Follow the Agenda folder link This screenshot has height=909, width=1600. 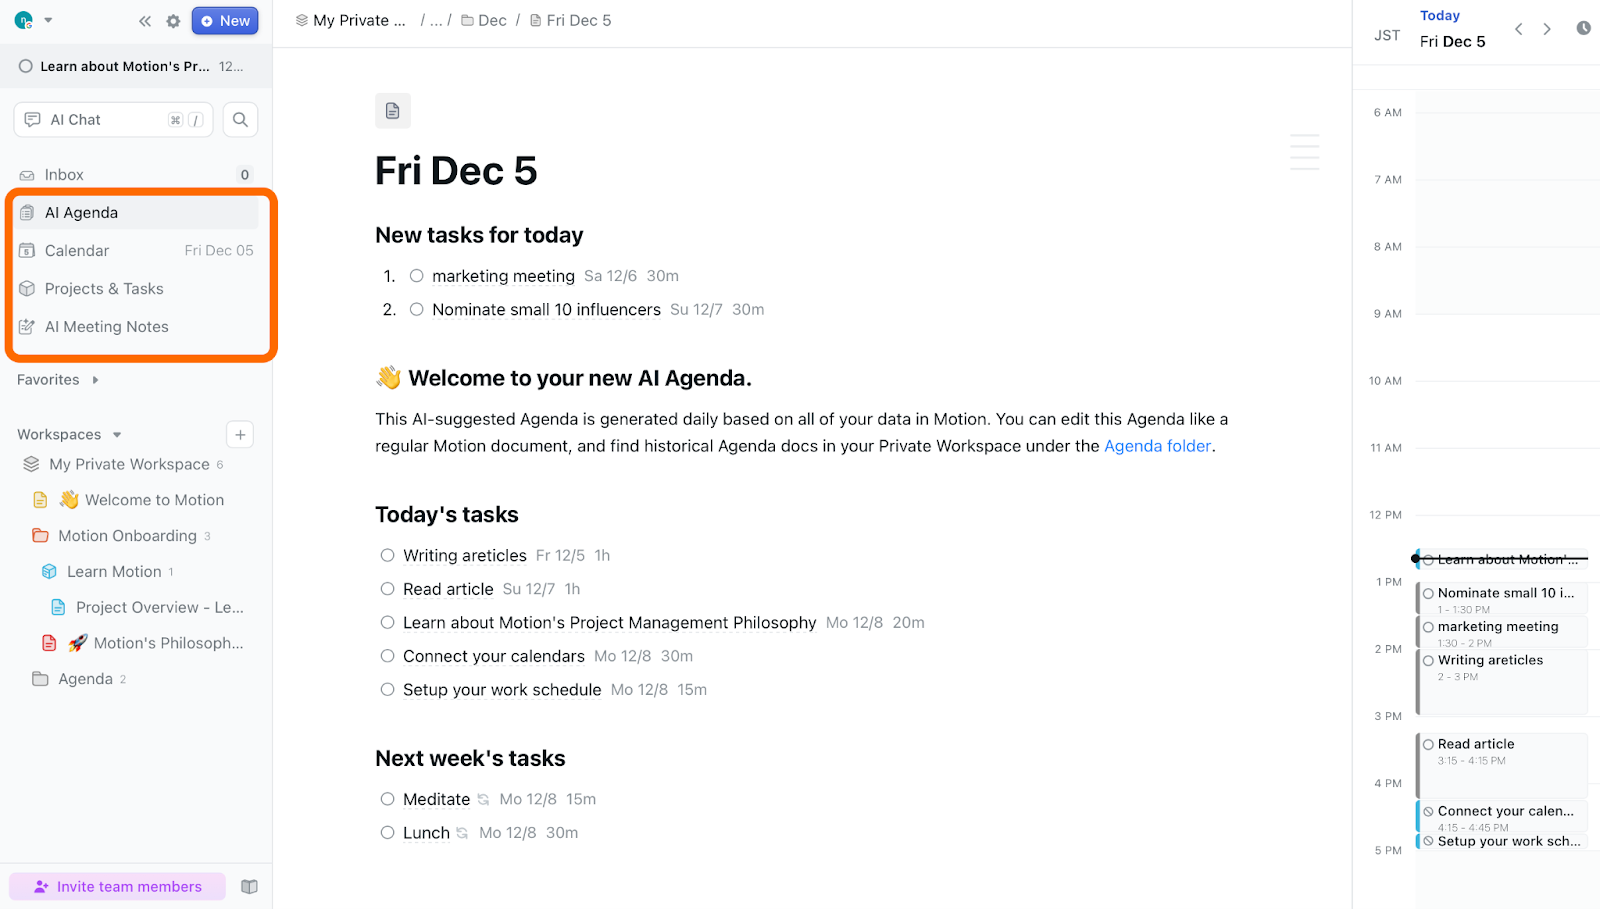coord(1157,446)
